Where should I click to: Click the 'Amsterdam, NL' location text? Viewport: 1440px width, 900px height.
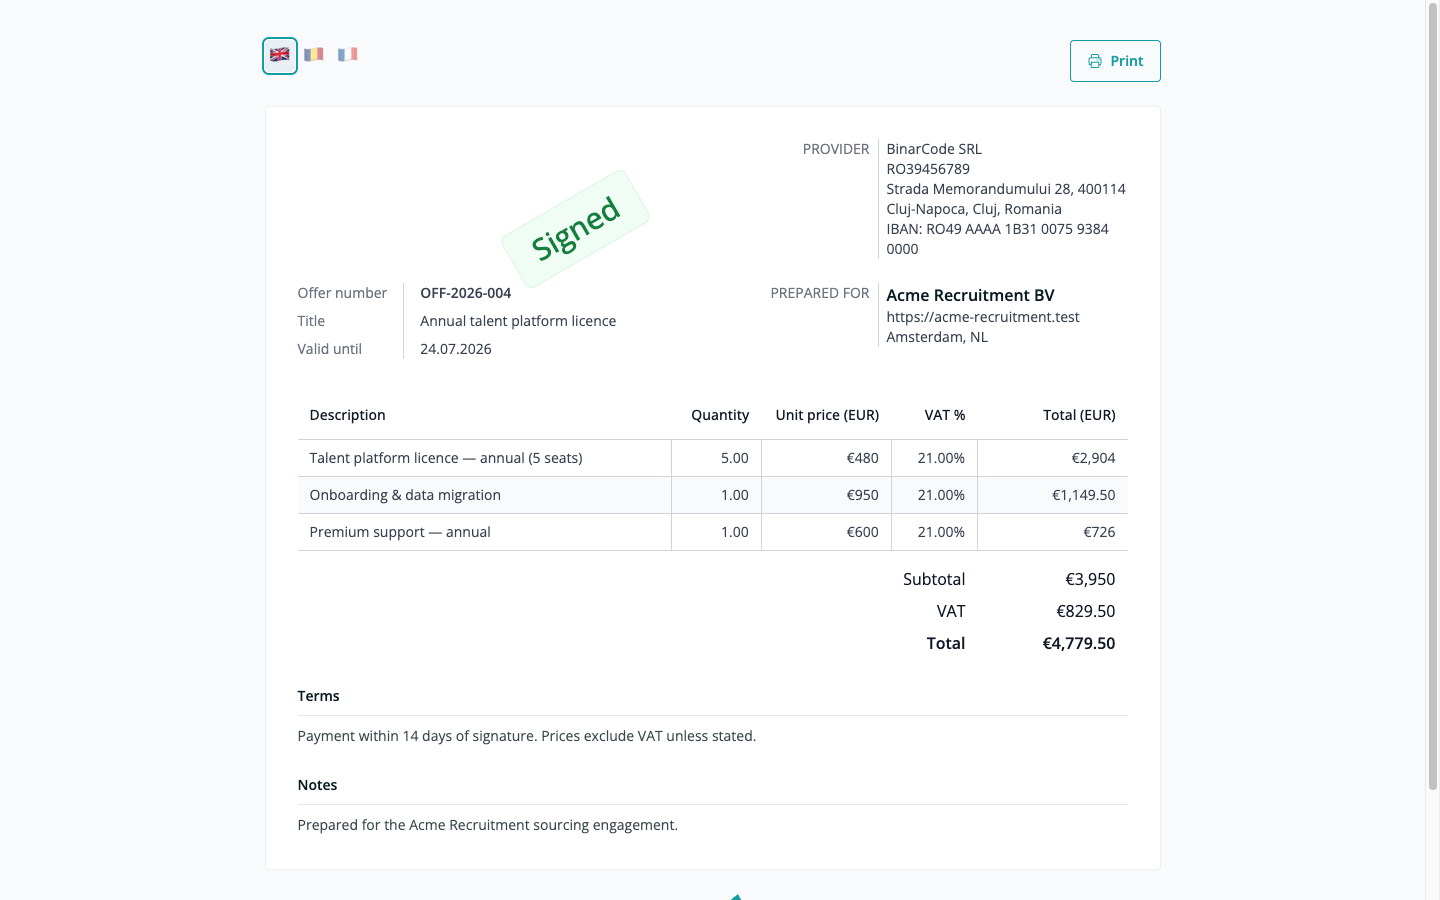[937, 337]
